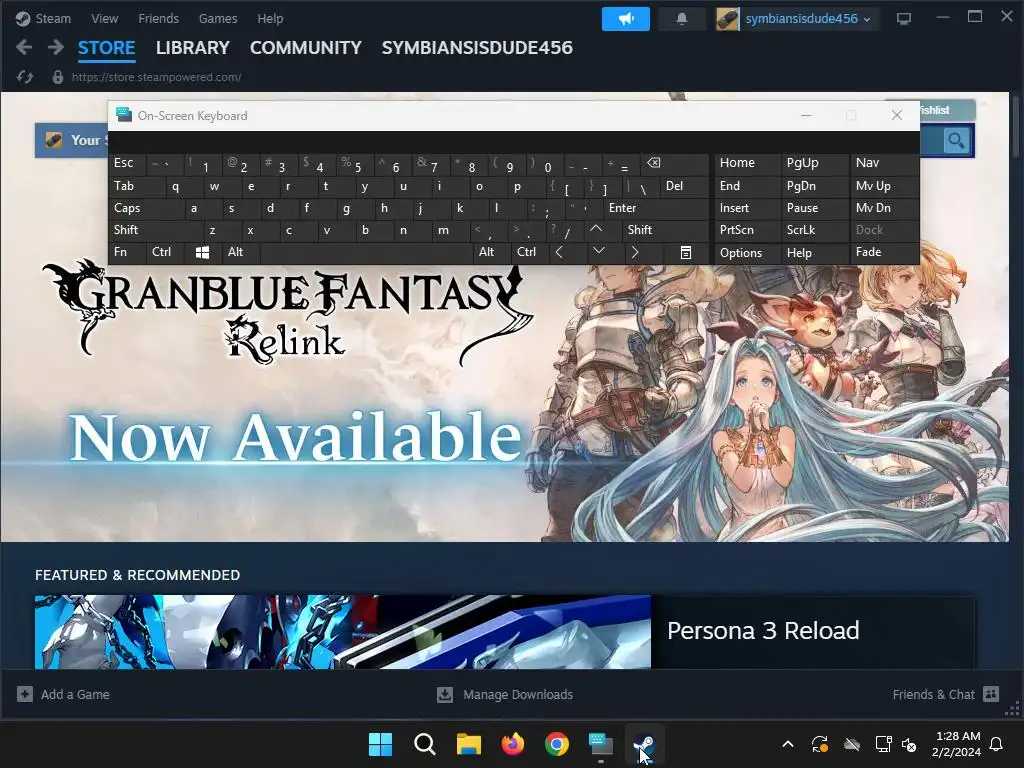This screenshot has height=768, width=1024.
Task: Launch Google Chrome from the taskbar
Action: [x=556, y=744]
